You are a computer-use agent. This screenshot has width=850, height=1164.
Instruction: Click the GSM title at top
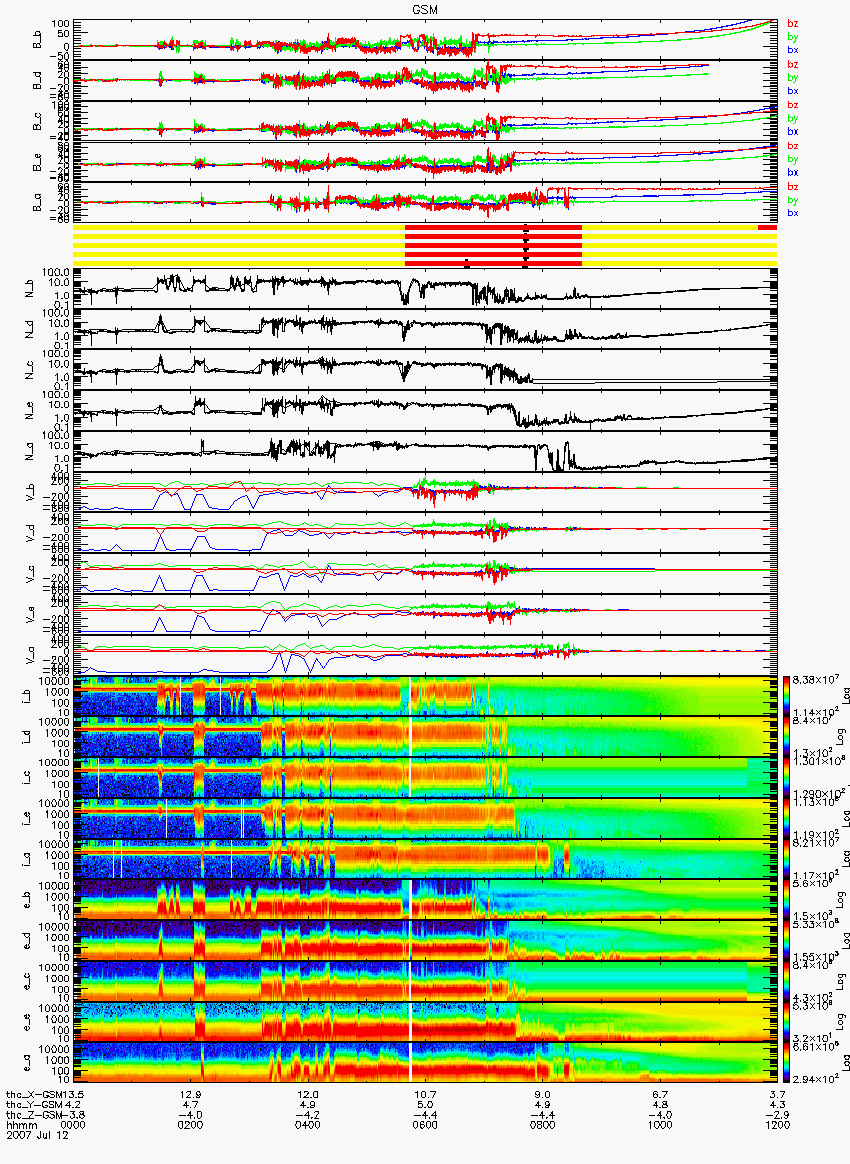tap(425, 10)
